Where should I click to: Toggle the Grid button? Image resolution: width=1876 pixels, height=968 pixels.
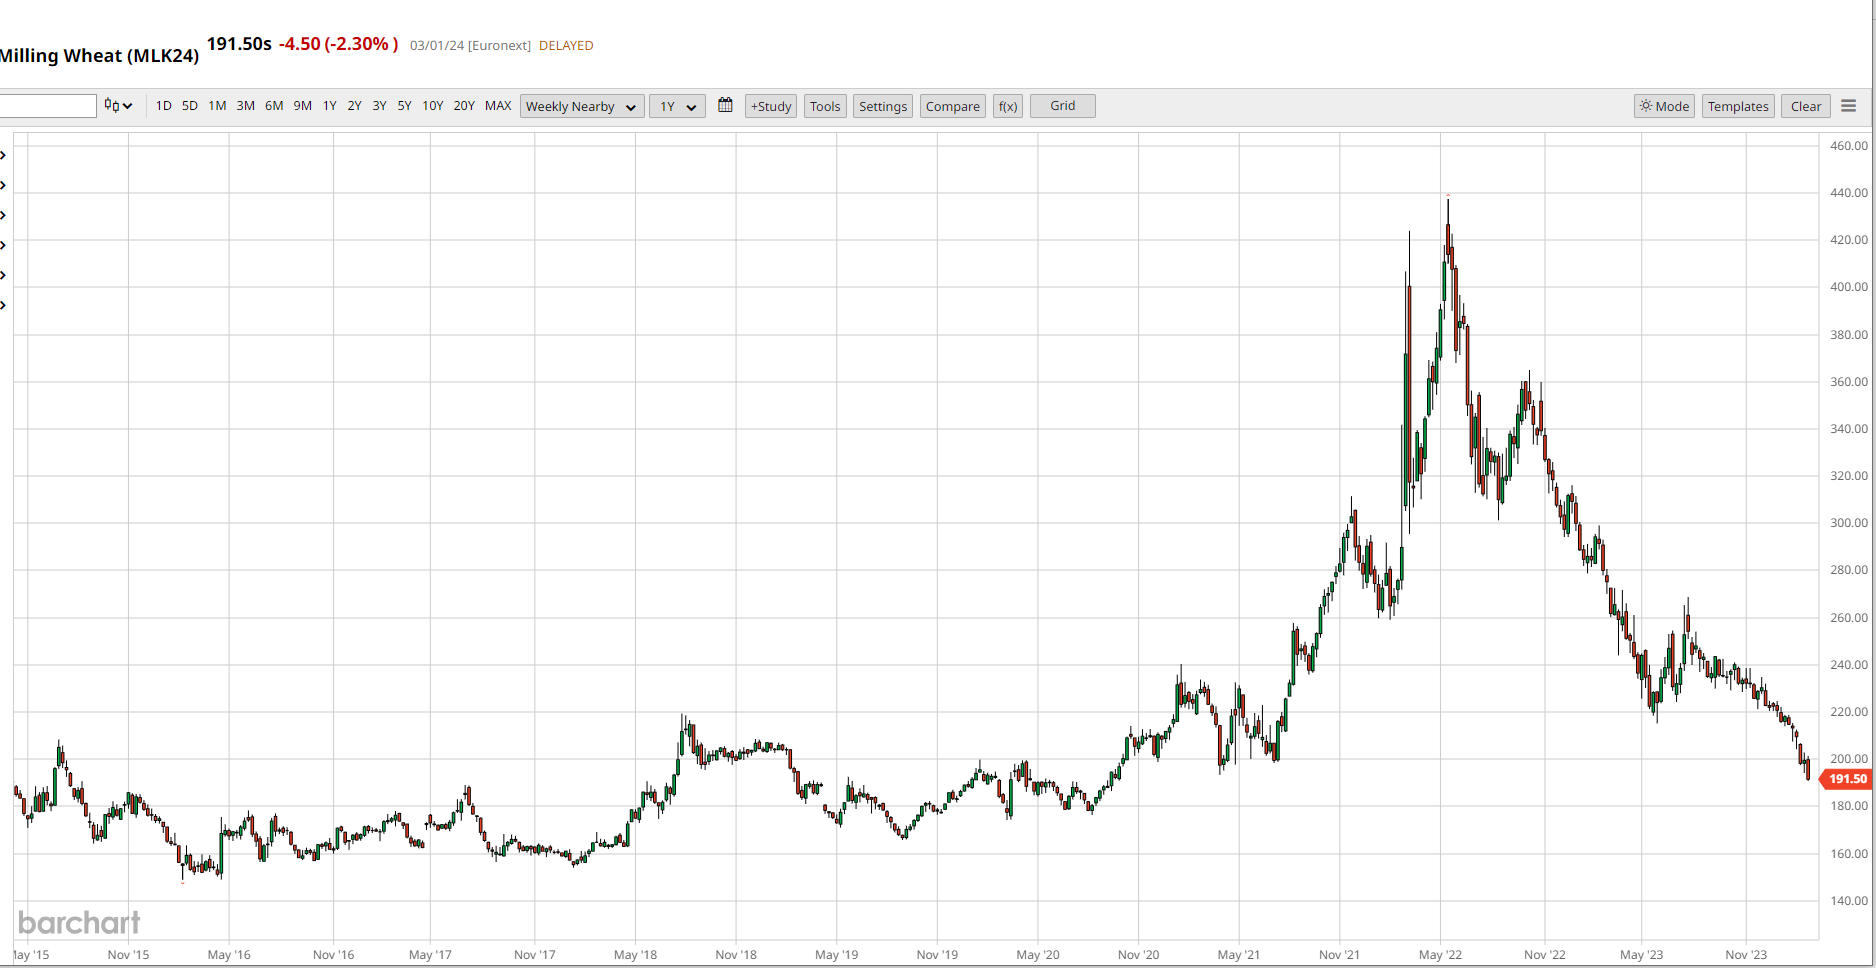tap(1062, 106)
